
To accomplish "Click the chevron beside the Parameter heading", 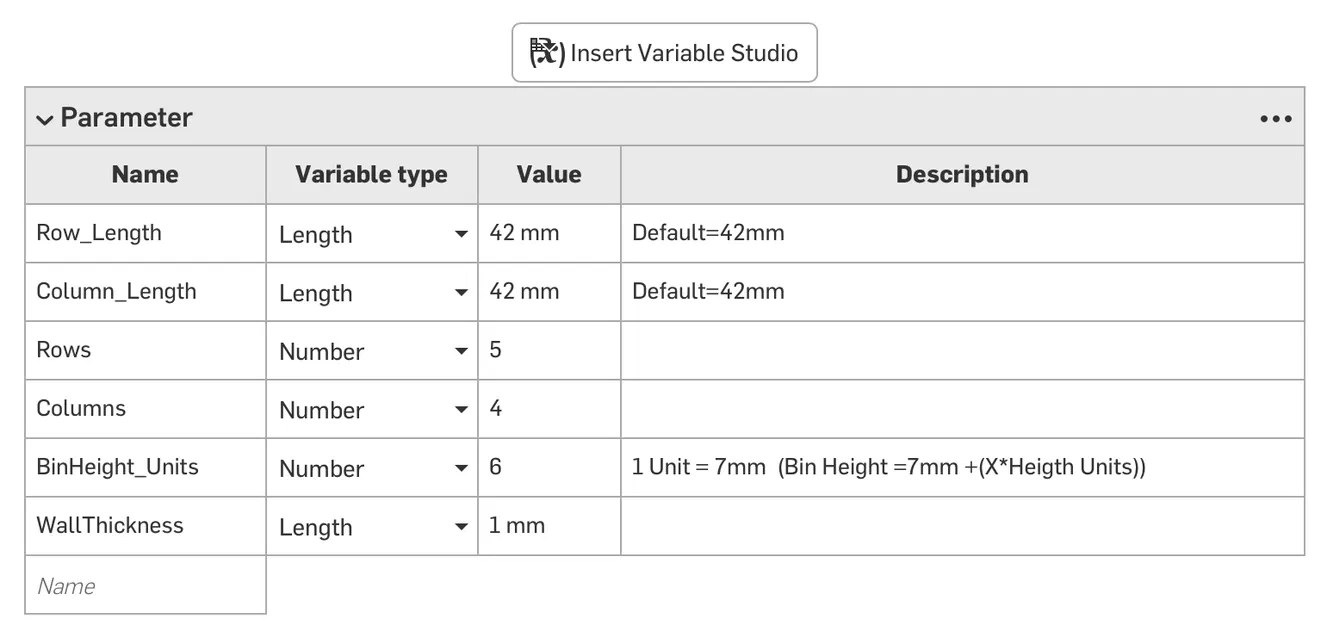I will (44, 118).
